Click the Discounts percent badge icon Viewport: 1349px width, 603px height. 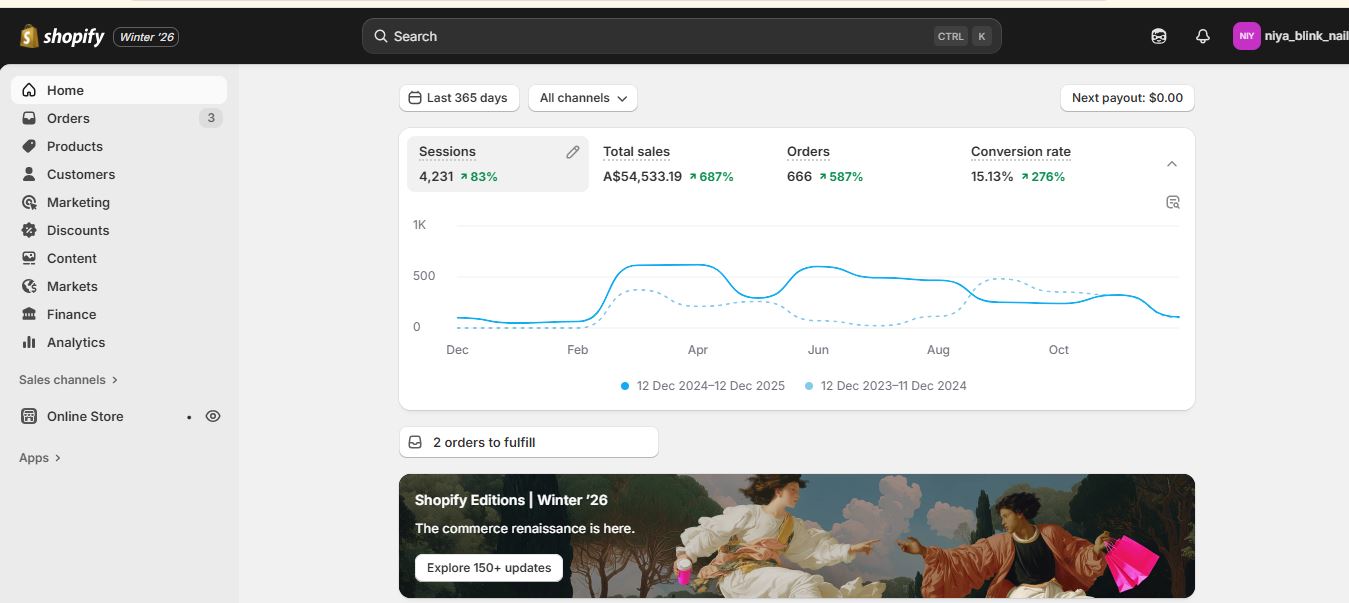29,230
